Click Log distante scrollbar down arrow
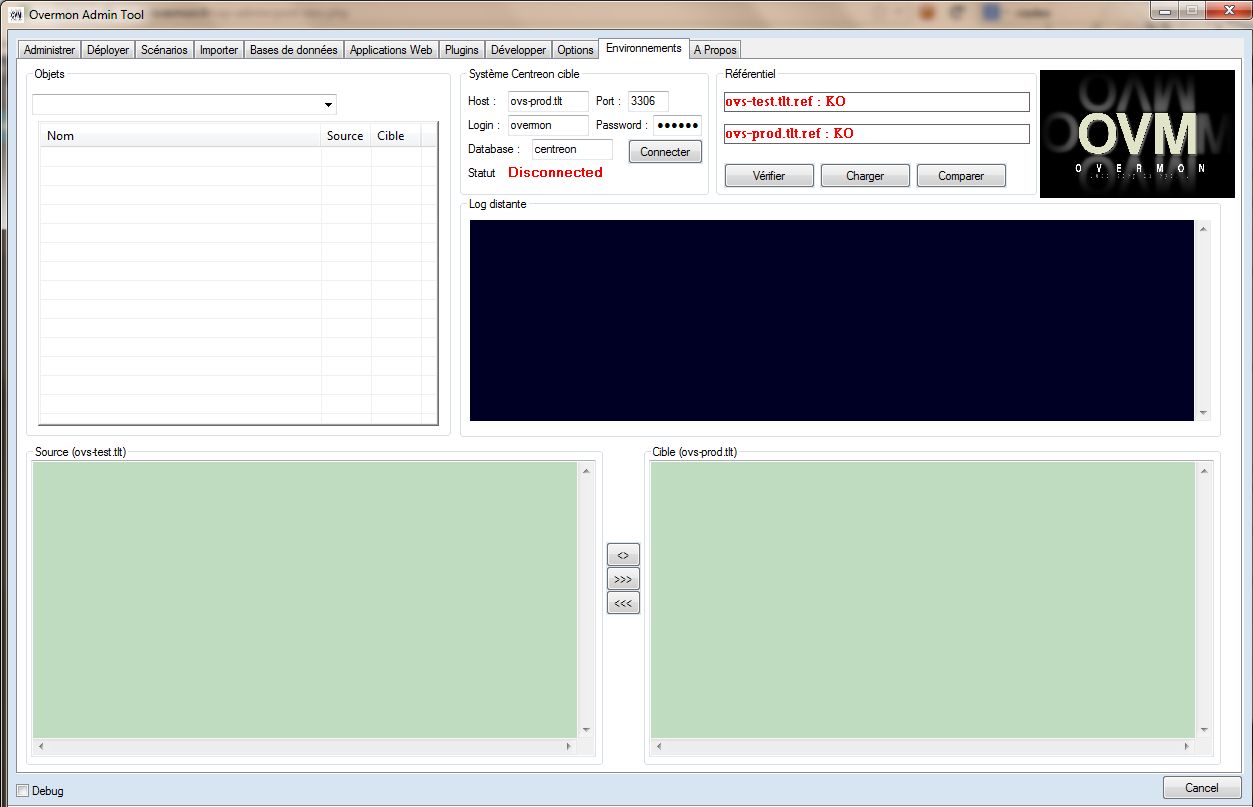Image resolution: width=1253 pixels, height=807 pixels. [1203, 412]
